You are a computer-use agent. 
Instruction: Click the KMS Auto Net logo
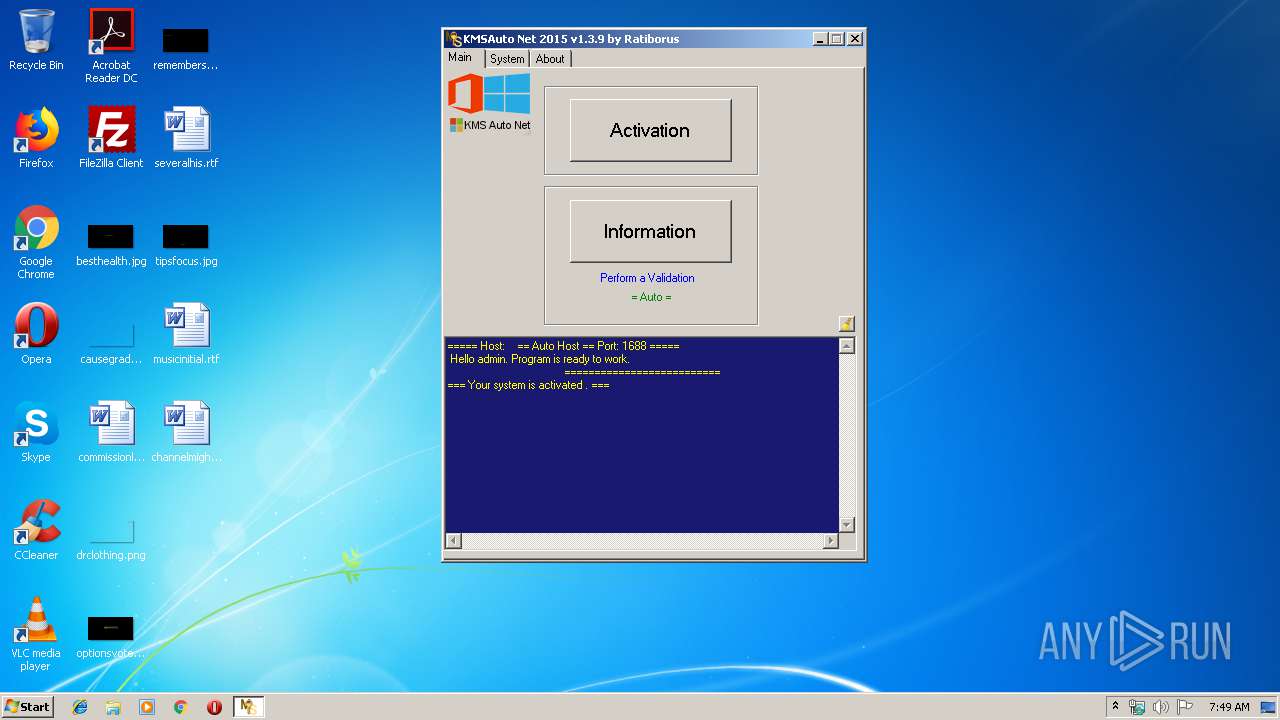490,103
